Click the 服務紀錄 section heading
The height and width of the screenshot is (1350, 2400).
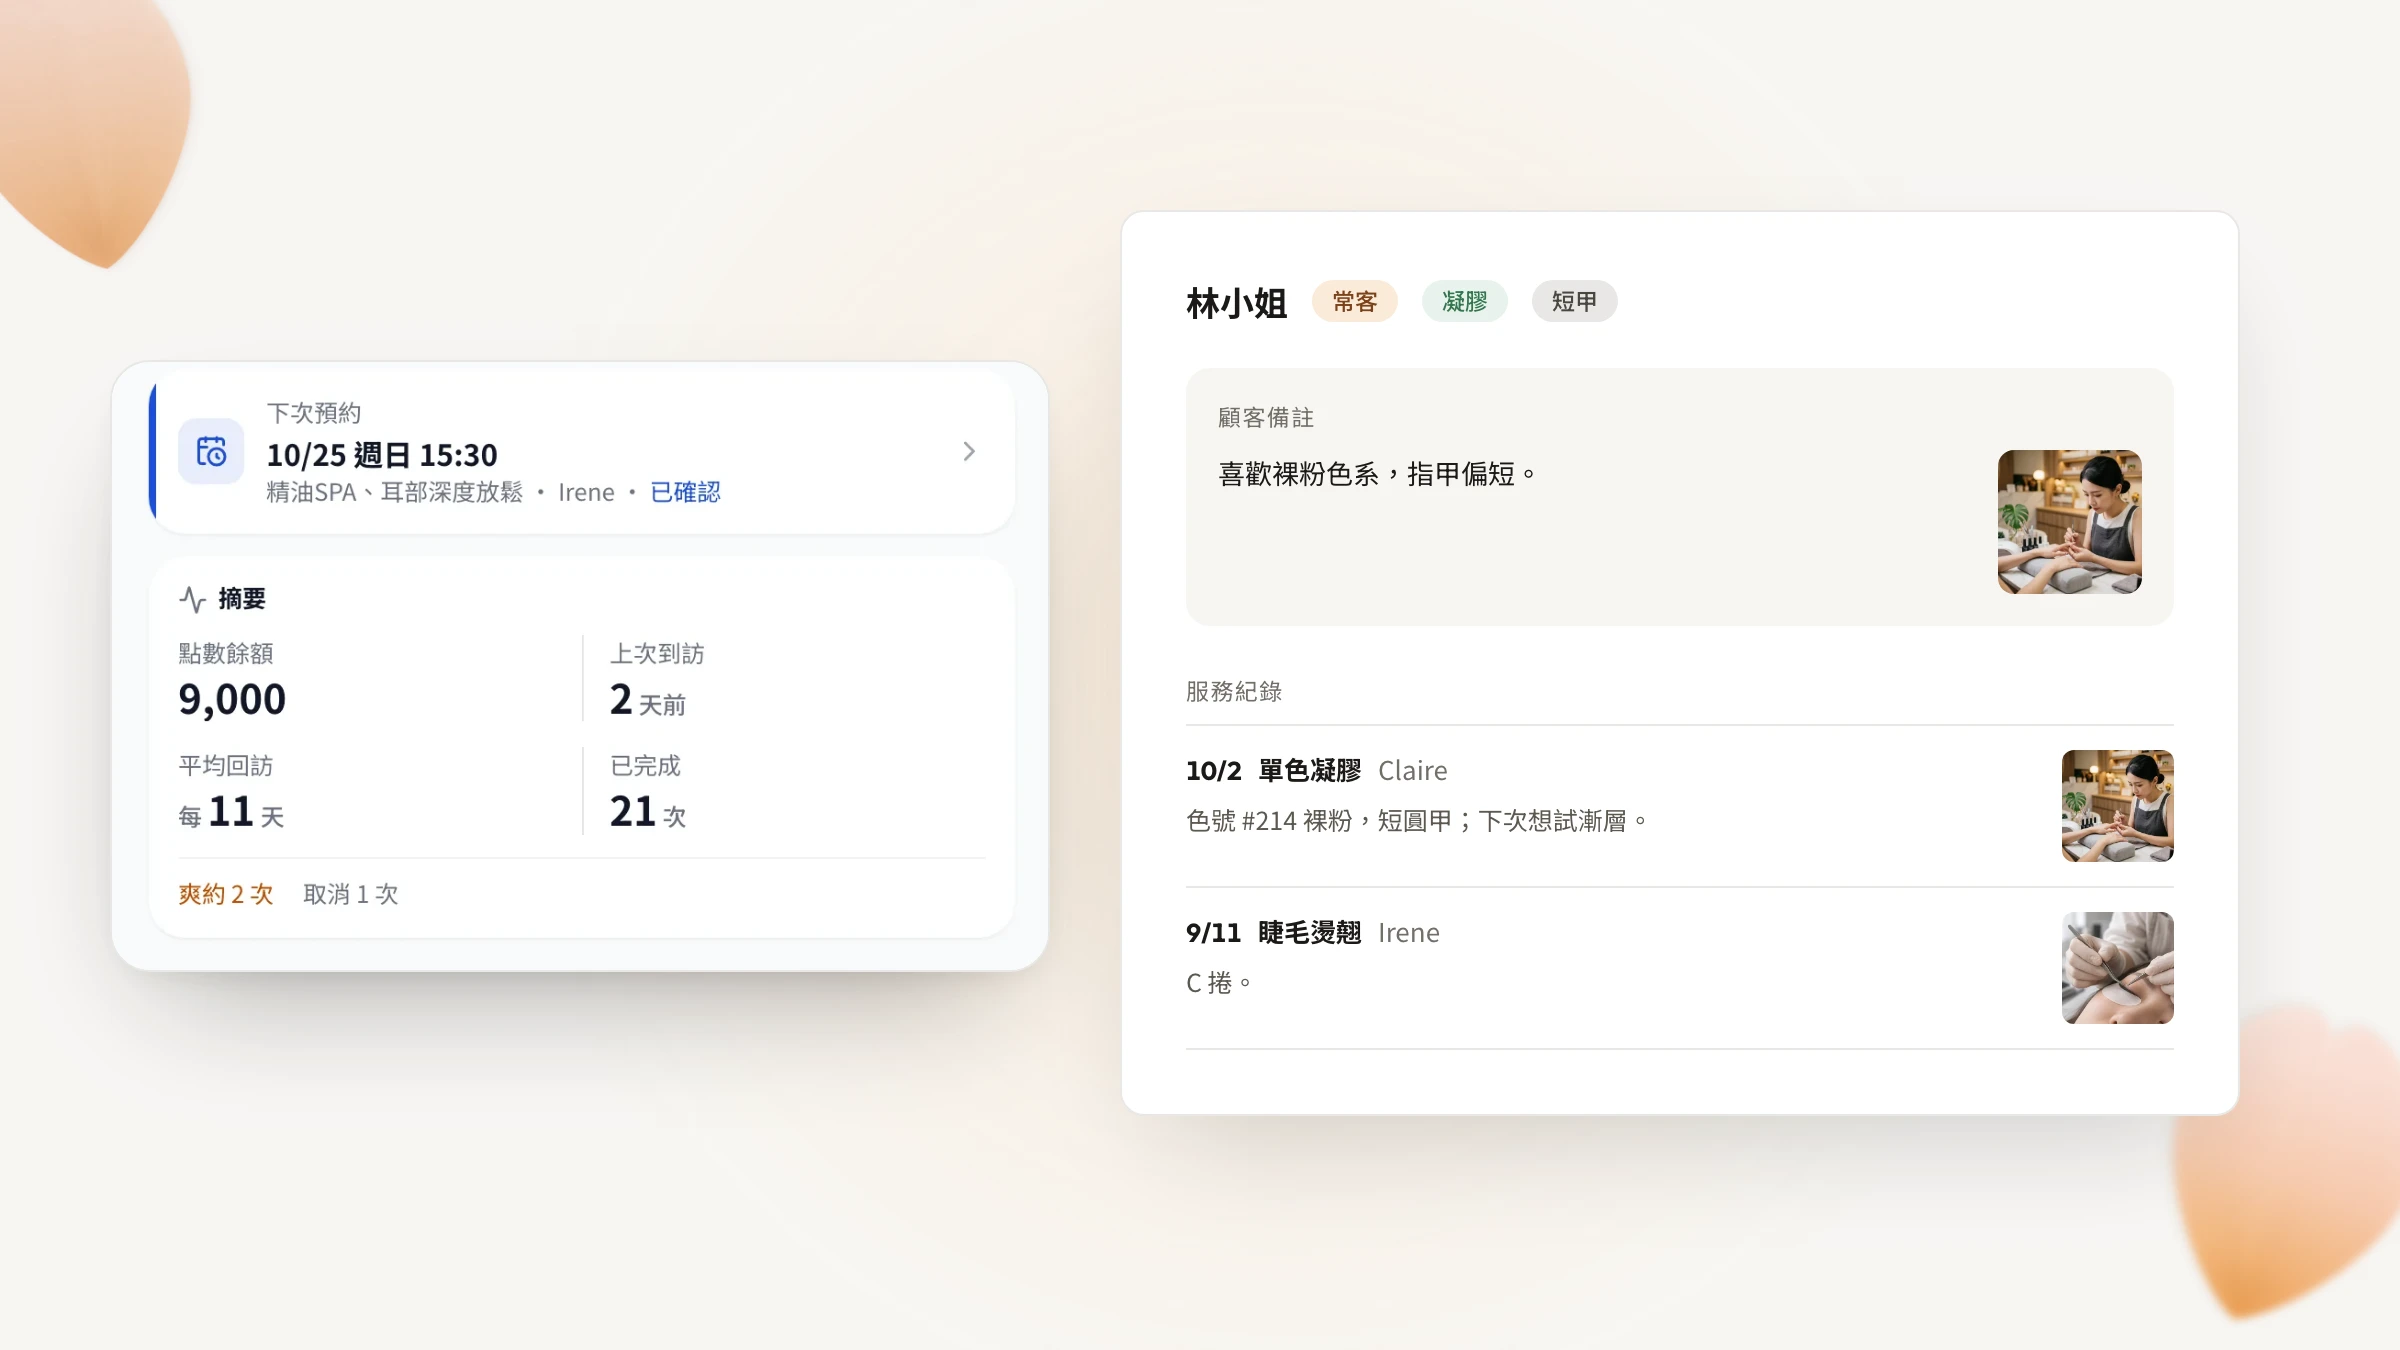(x=1234, y=691)
